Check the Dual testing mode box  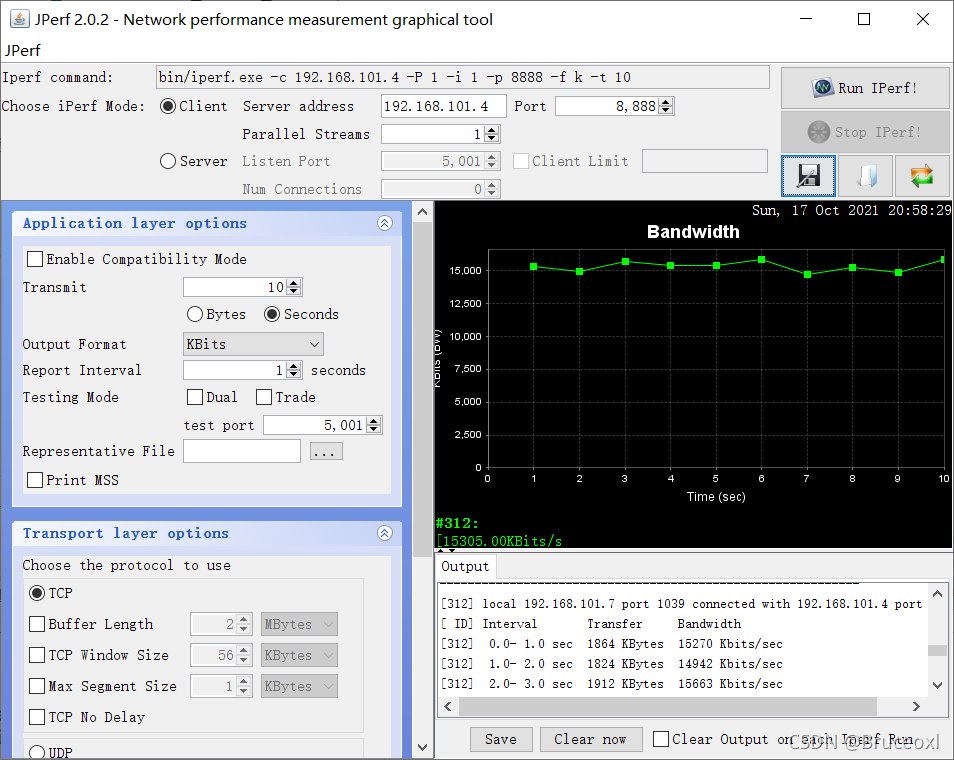point(195,397)
